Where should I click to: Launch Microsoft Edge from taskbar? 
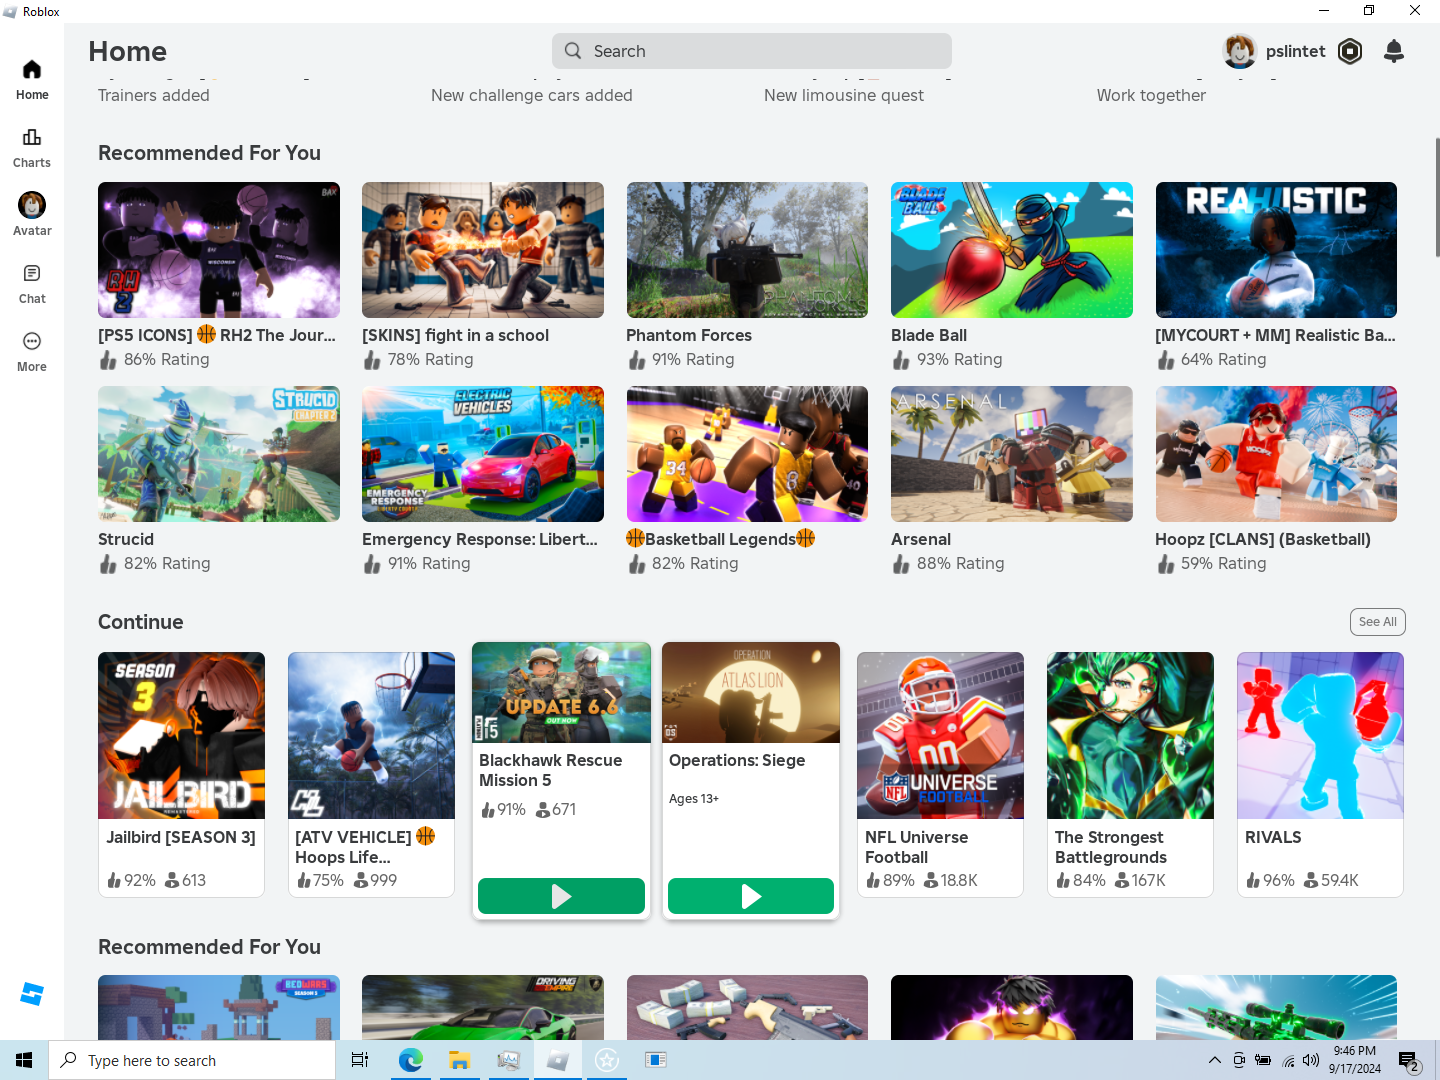pyautogui.click(x=410, y=1060)
